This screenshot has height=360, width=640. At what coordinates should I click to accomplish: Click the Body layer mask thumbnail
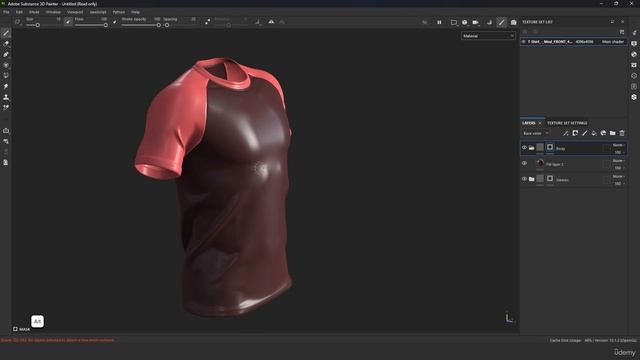(x=550, y=147)
